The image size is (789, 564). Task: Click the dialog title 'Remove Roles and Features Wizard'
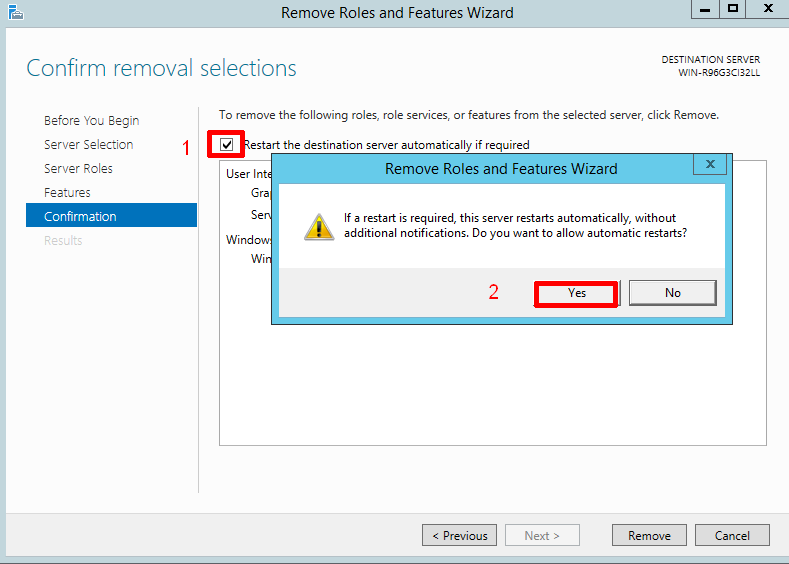pos(501,169)
